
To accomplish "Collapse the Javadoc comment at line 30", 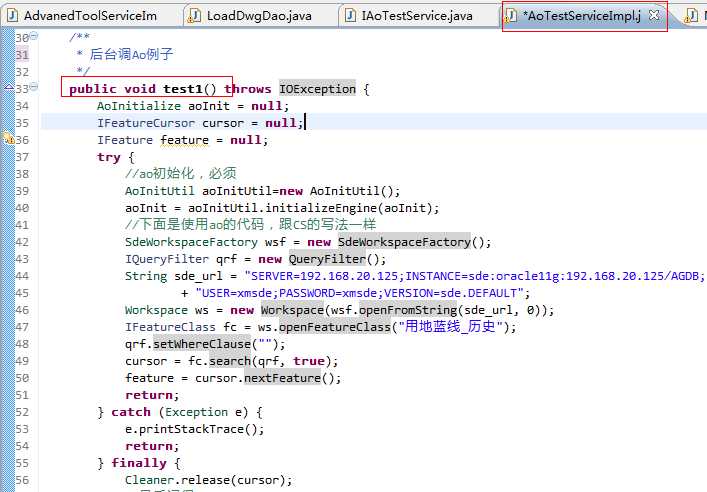I will (x=34, y=36).
